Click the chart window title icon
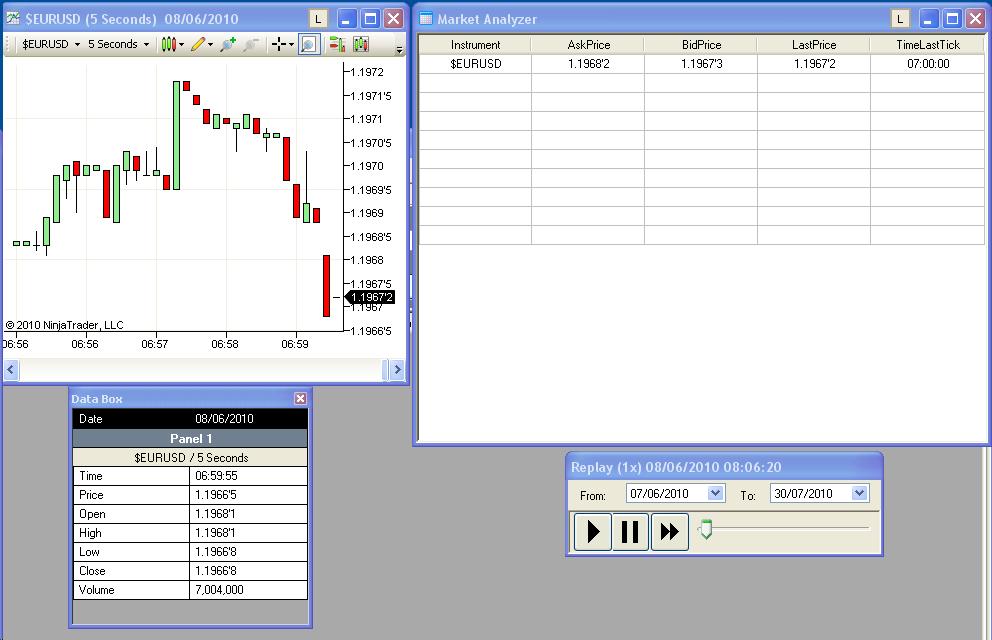 pyautogui.click(x=13, y=18)
